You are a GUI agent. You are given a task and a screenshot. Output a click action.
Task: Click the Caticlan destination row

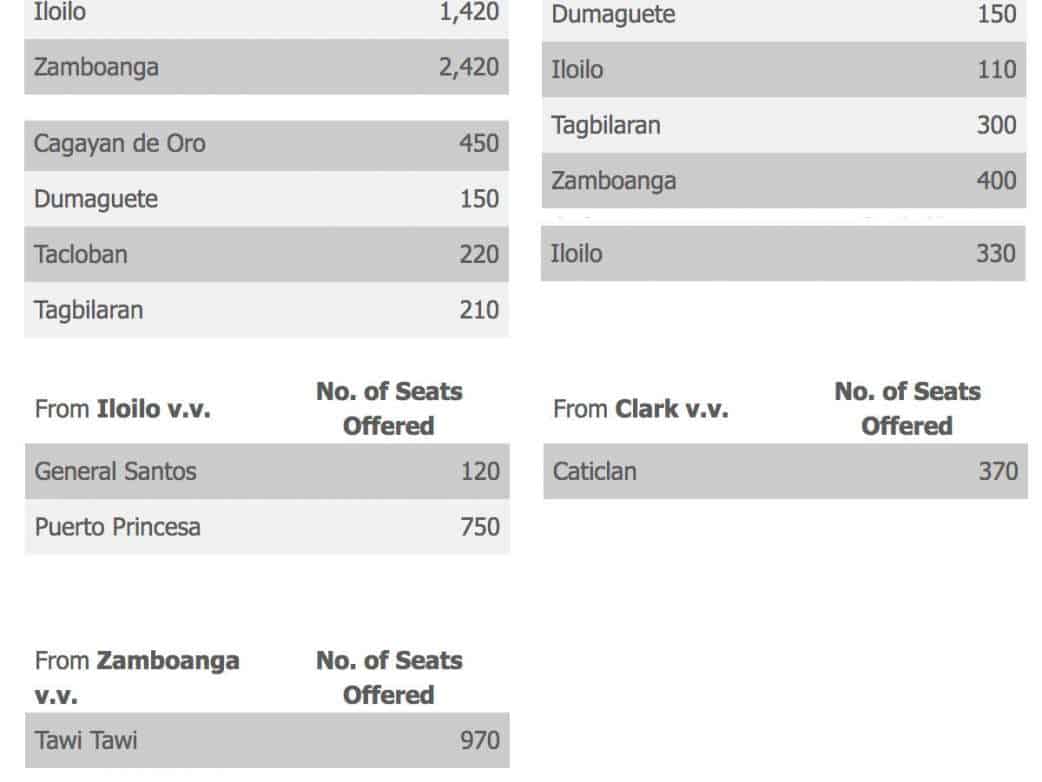coord(784,471)
